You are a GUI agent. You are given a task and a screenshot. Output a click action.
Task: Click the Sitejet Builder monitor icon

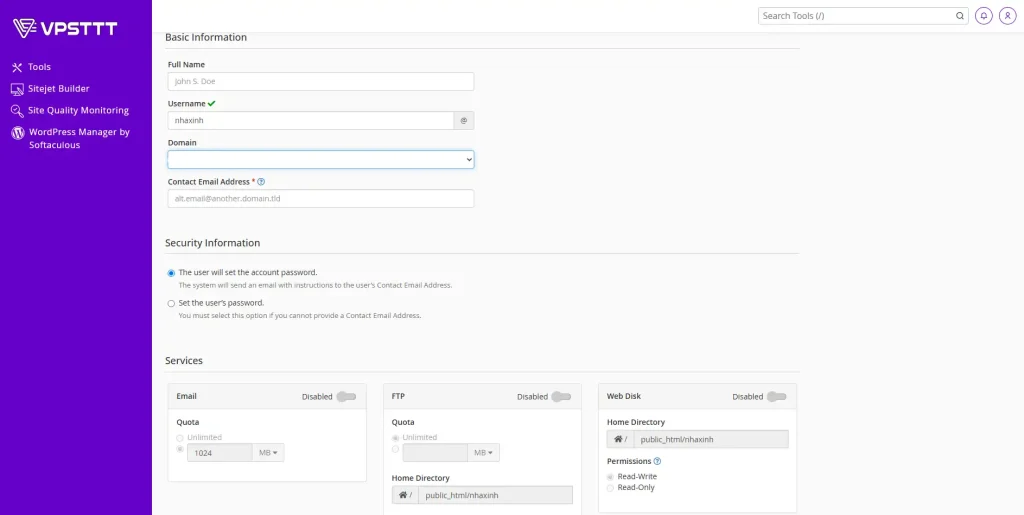point(17,89)
